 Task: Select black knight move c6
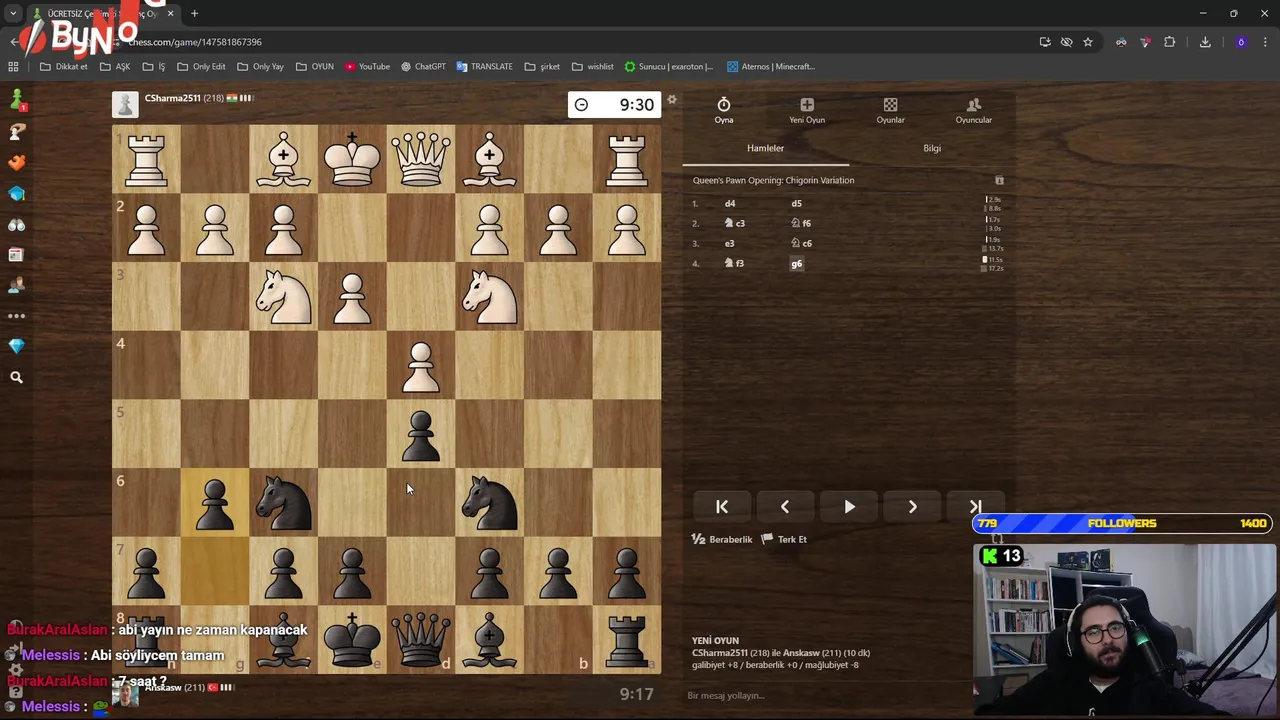pyautogui.click(x=801, y=243)
